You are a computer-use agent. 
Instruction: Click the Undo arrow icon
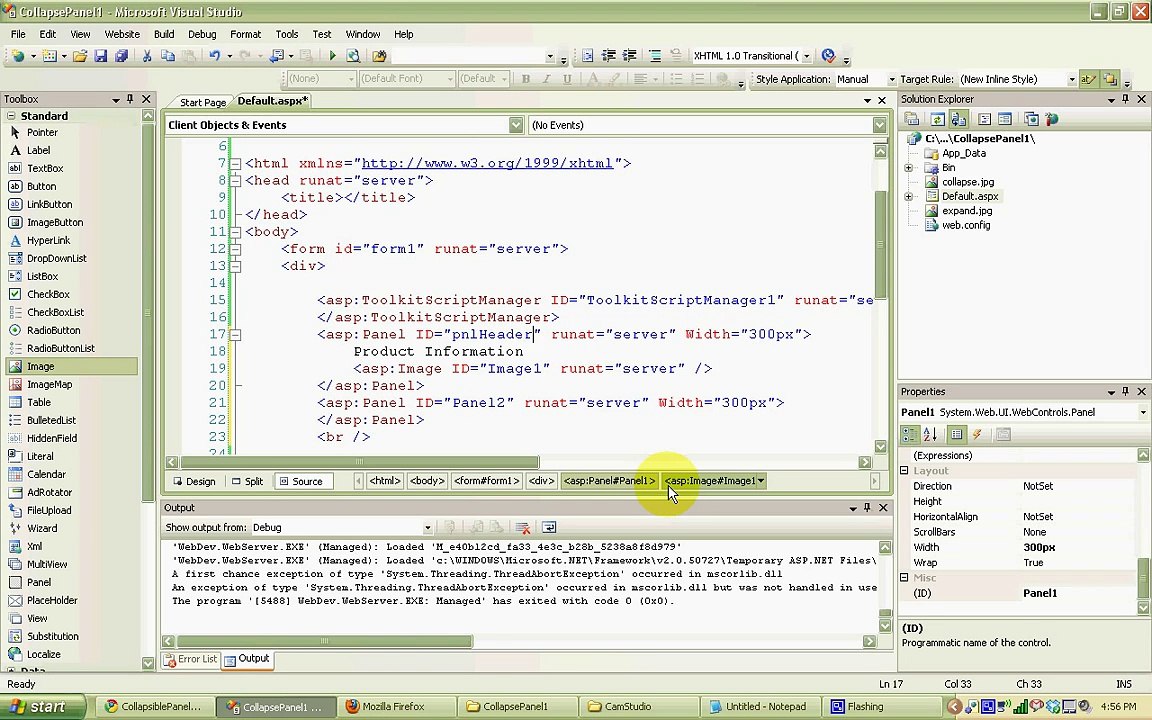tap(215, 56)
